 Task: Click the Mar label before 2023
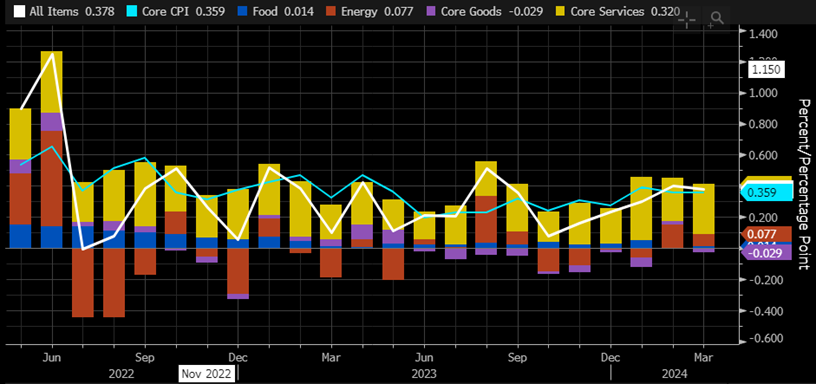tap(331, 358)
